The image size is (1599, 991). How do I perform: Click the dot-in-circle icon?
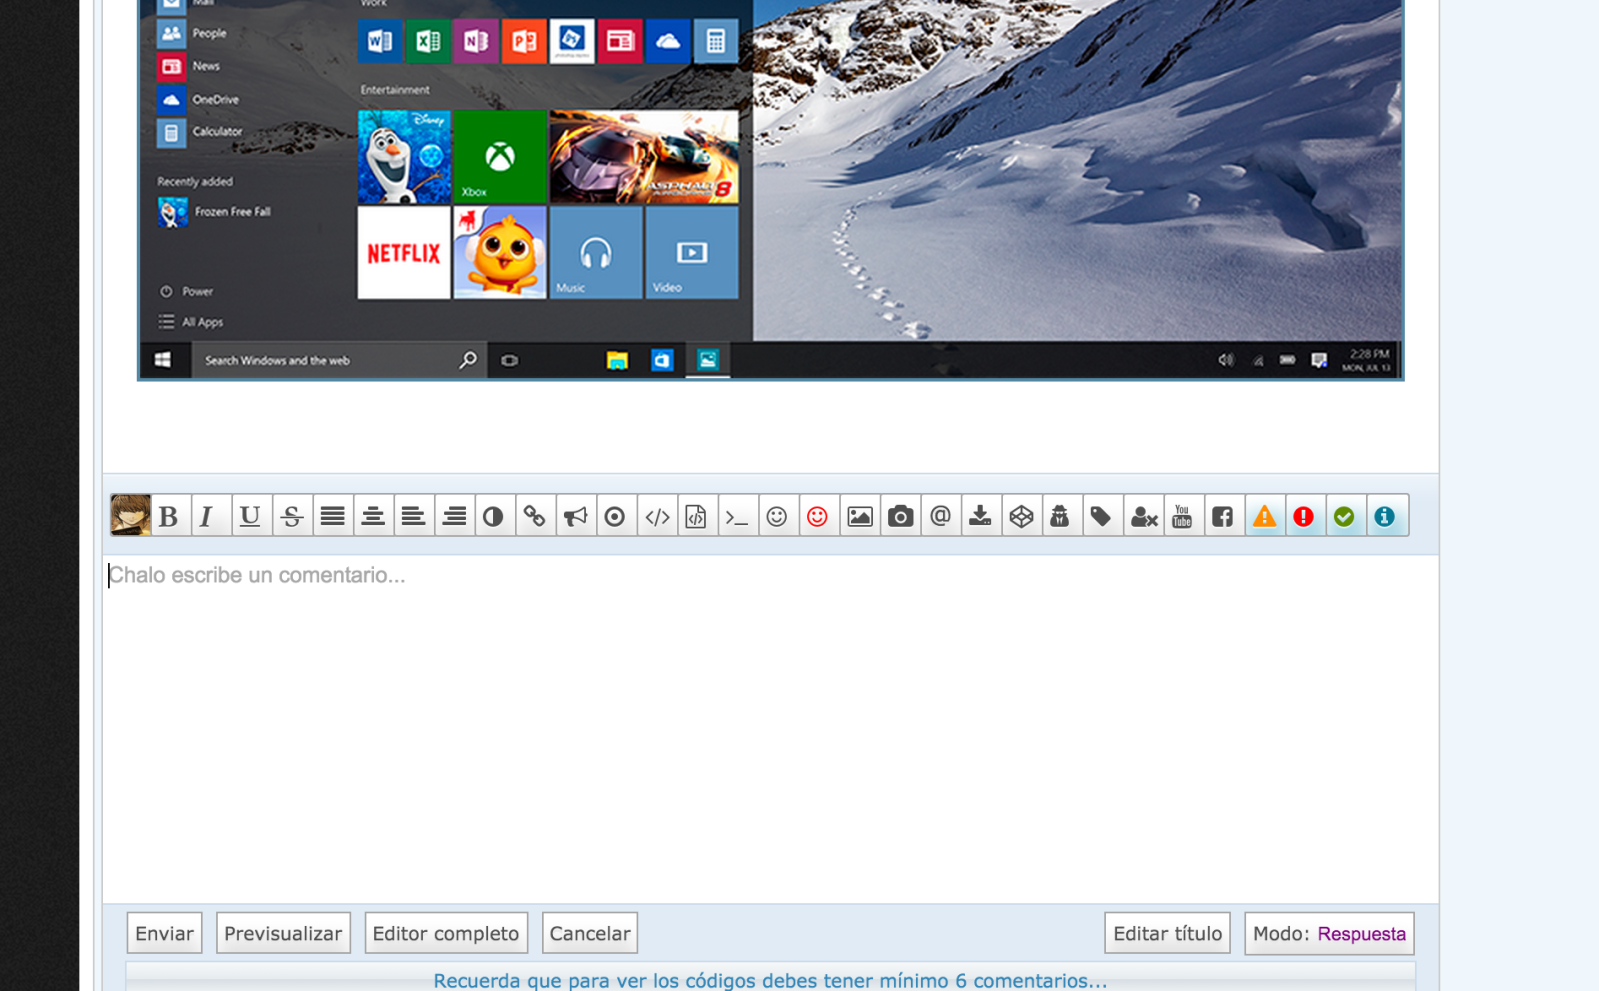616,516
